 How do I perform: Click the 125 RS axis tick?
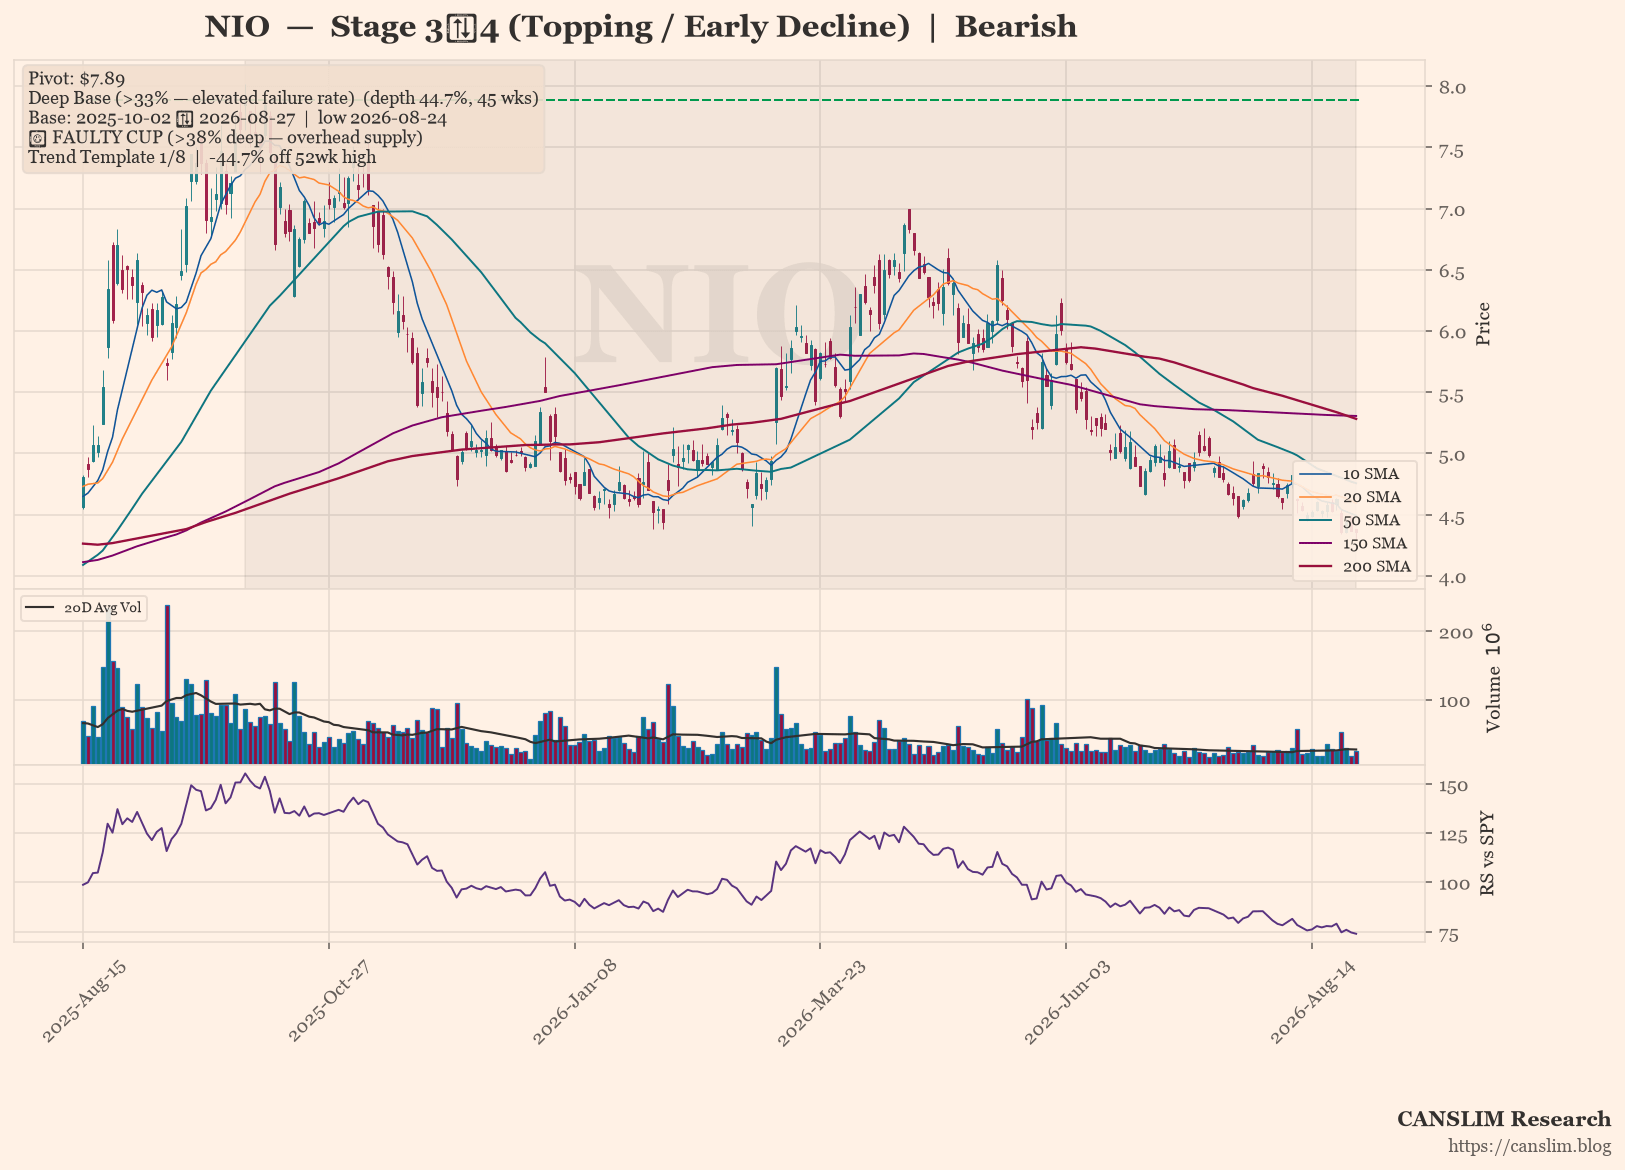coord(1453,836)
